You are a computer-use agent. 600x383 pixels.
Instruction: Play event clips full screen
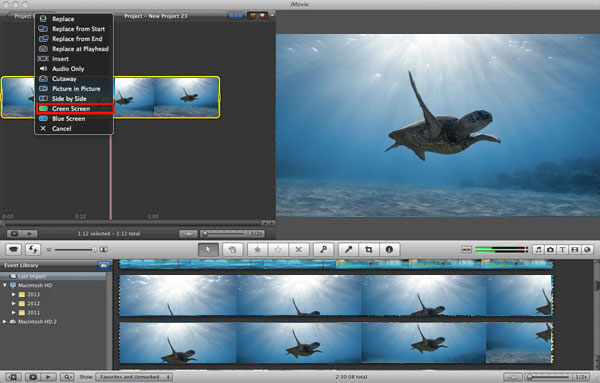[x=33, y=377]
